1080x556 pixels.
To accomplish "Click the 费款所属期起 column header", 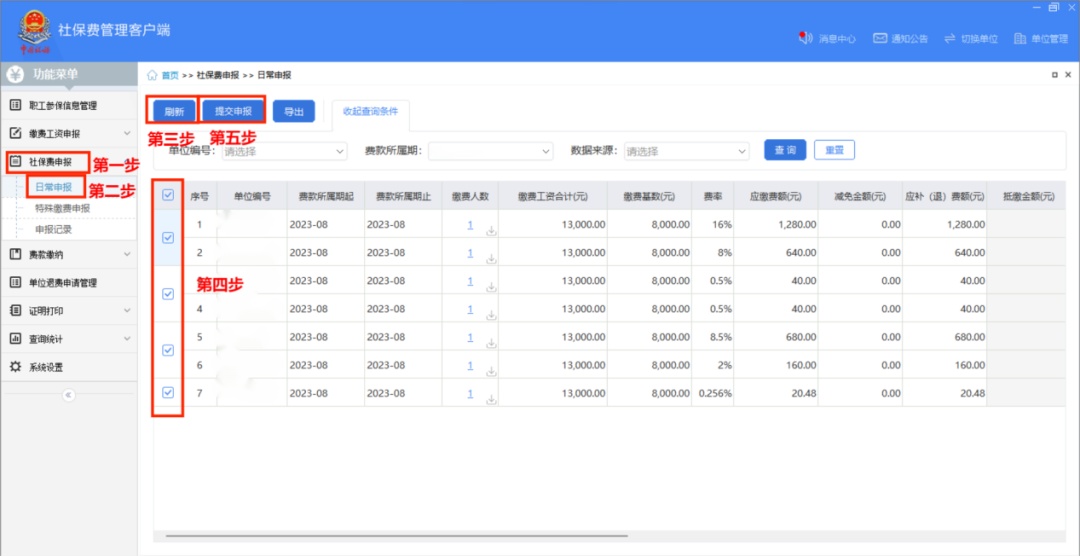I will [326, 196].
